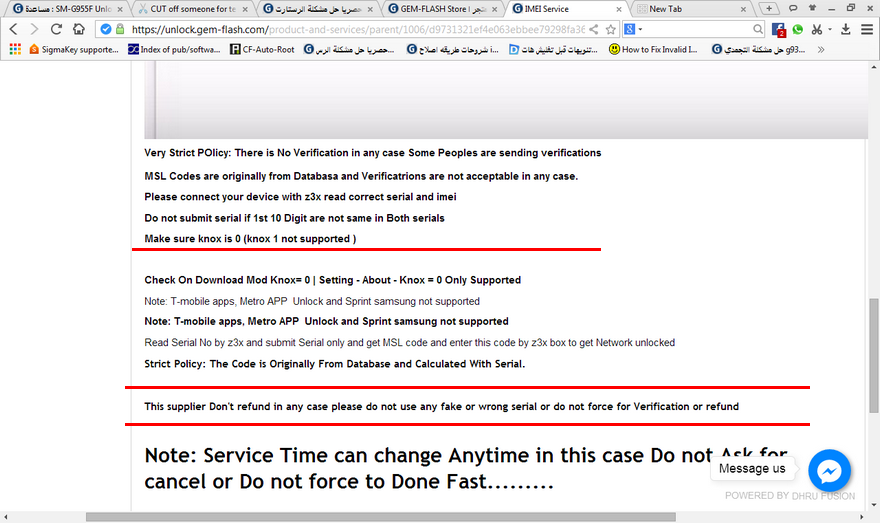Go forward to the next page
880x523 pixels.
click(34, 29)
